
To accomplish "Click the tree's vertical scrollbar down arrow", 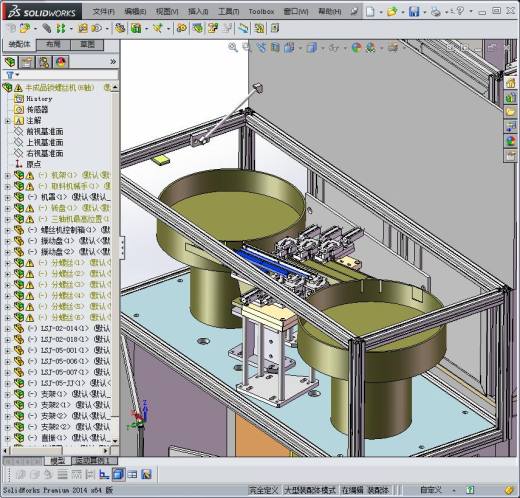I will [x=115, y=441].
